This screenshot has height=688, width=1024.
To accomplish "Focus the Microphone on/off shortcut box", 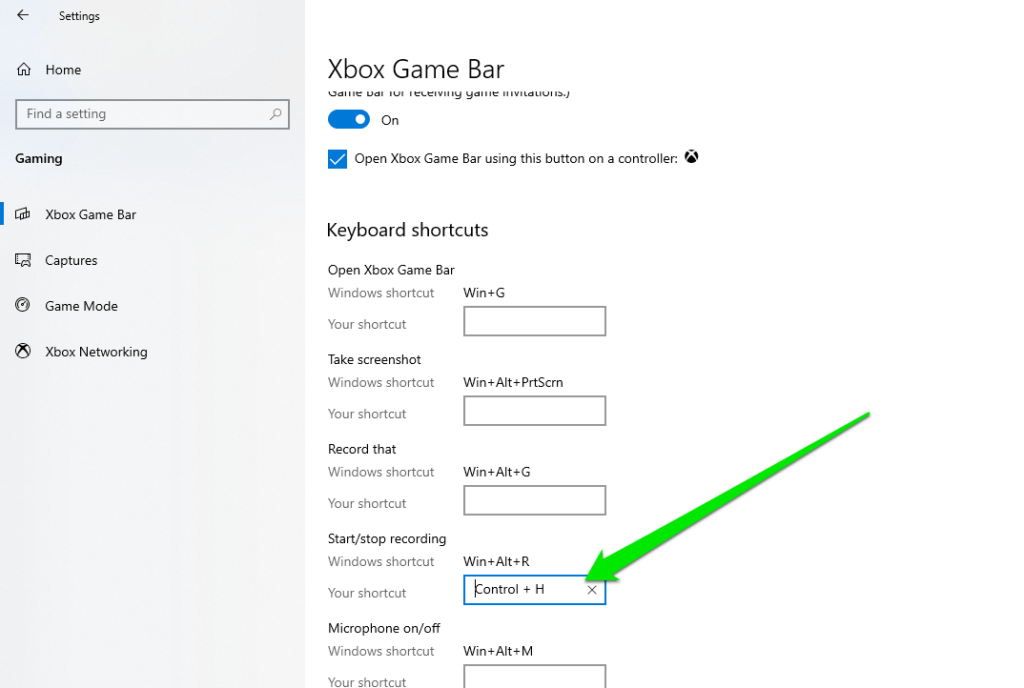I will click(534, 679).
